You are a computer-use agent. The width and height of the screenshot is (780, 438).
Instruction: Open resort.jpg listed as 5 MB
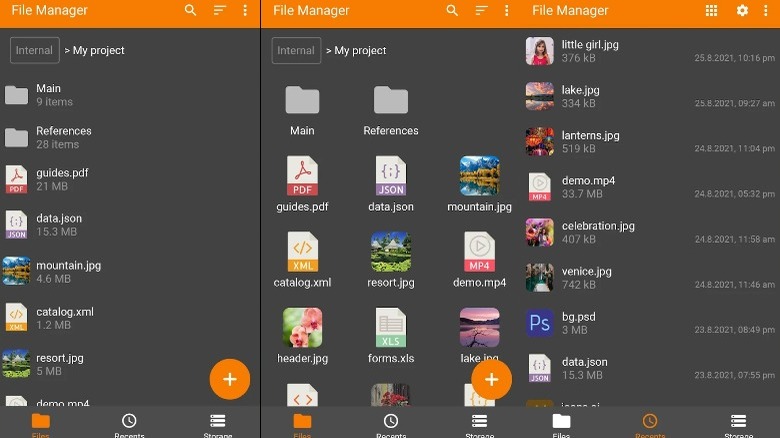[x=59, y=363]
